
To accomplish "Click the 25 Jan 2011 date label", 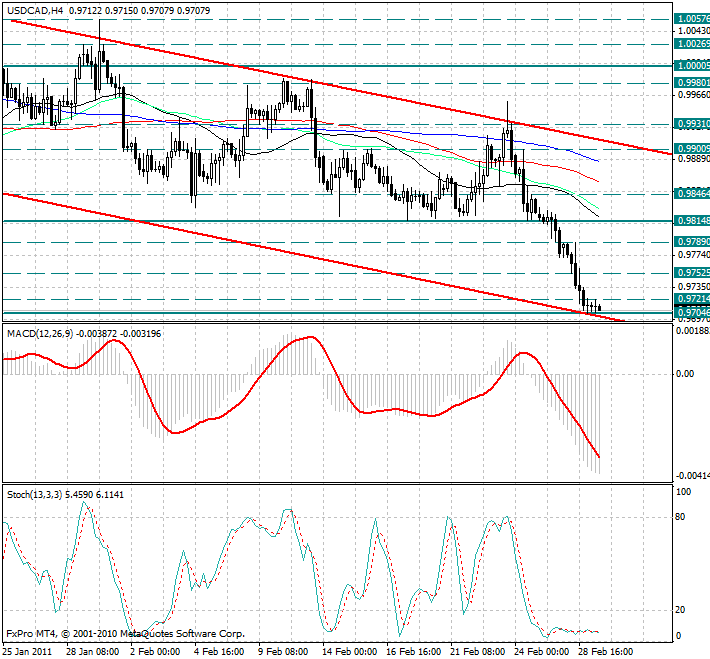I will click(27, 651).
